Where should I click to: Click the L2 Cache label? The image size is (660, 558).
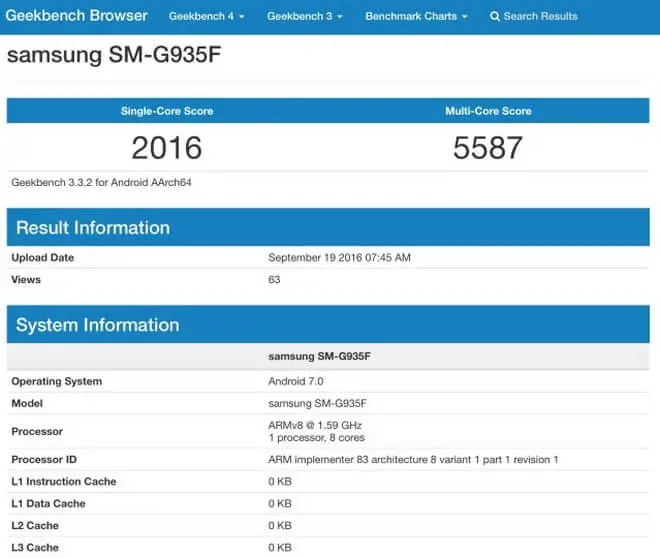pos(35,526)
